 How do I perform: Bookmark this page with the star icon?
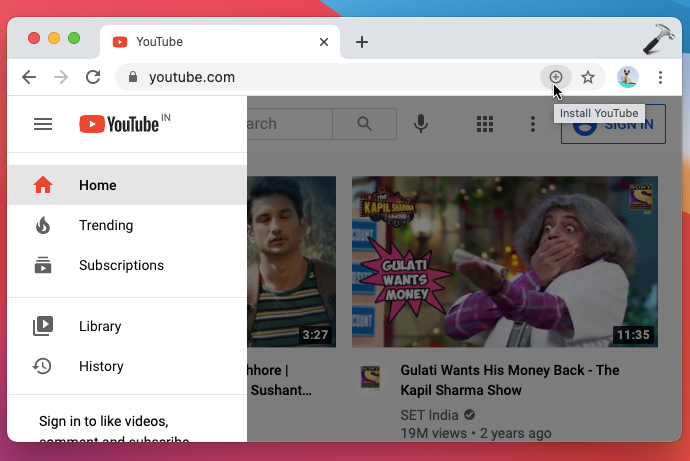588,77
